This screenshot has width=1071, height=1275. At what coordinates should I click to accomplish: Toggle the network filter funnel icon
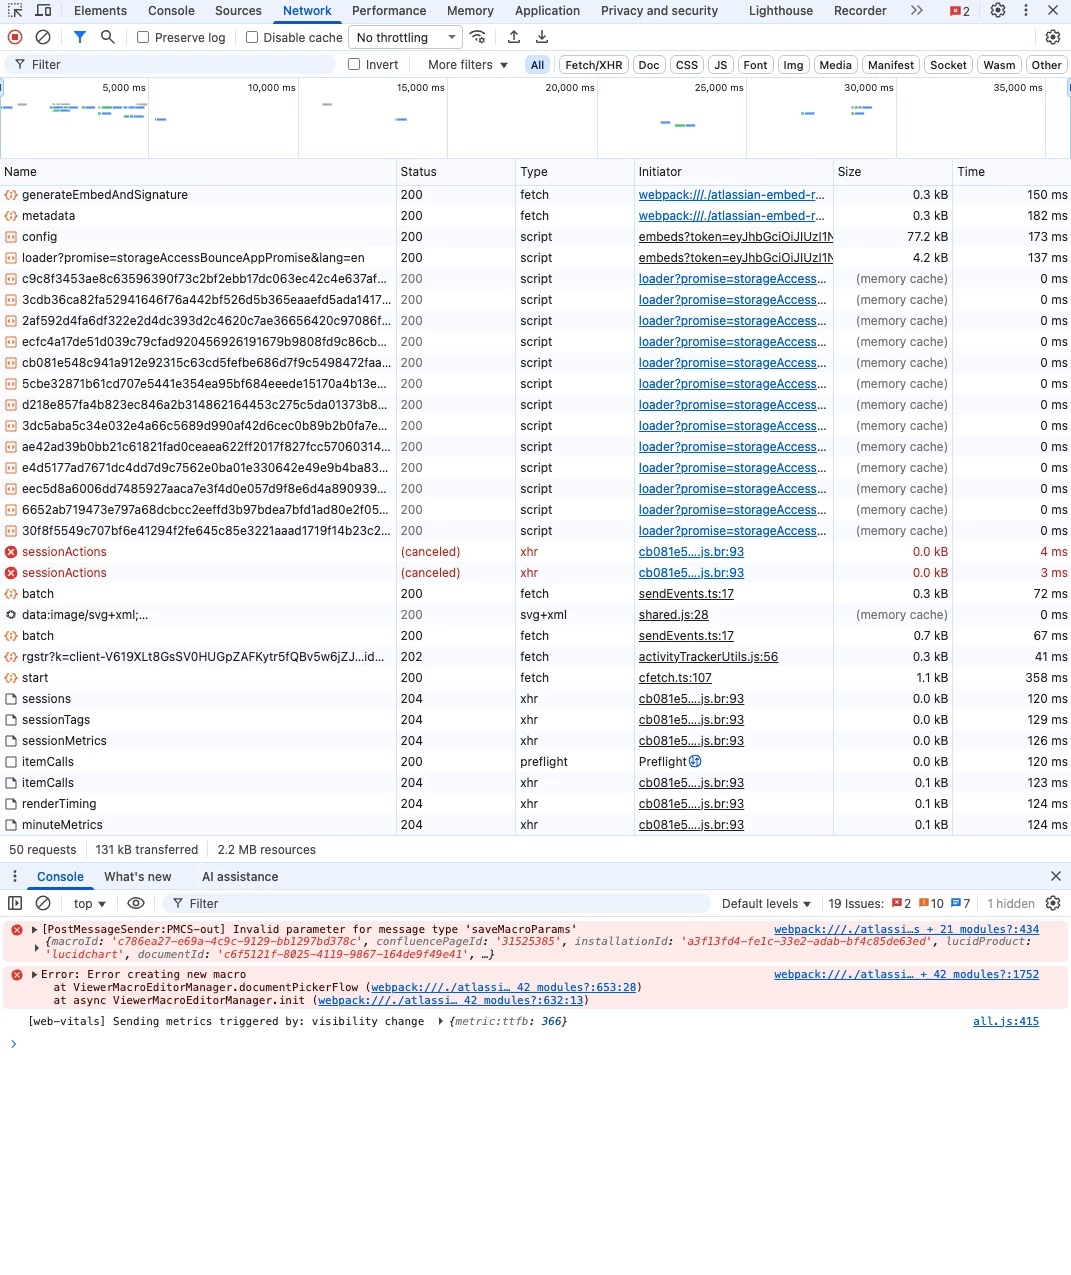(x=80, y=37)
